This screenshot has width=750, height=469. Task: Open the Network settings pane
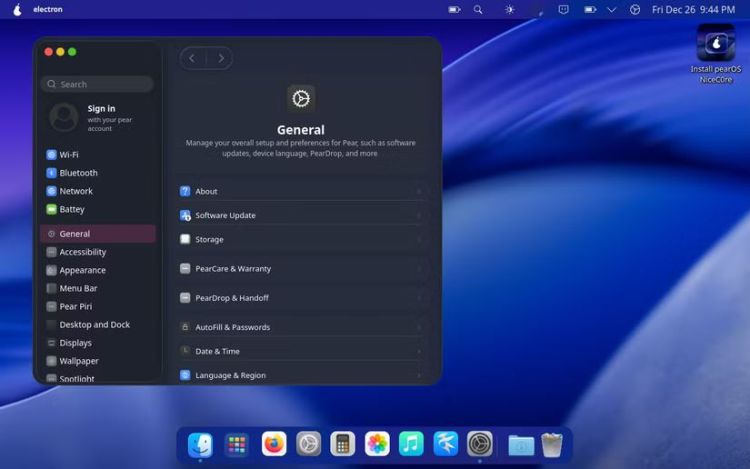click(75, 191)
